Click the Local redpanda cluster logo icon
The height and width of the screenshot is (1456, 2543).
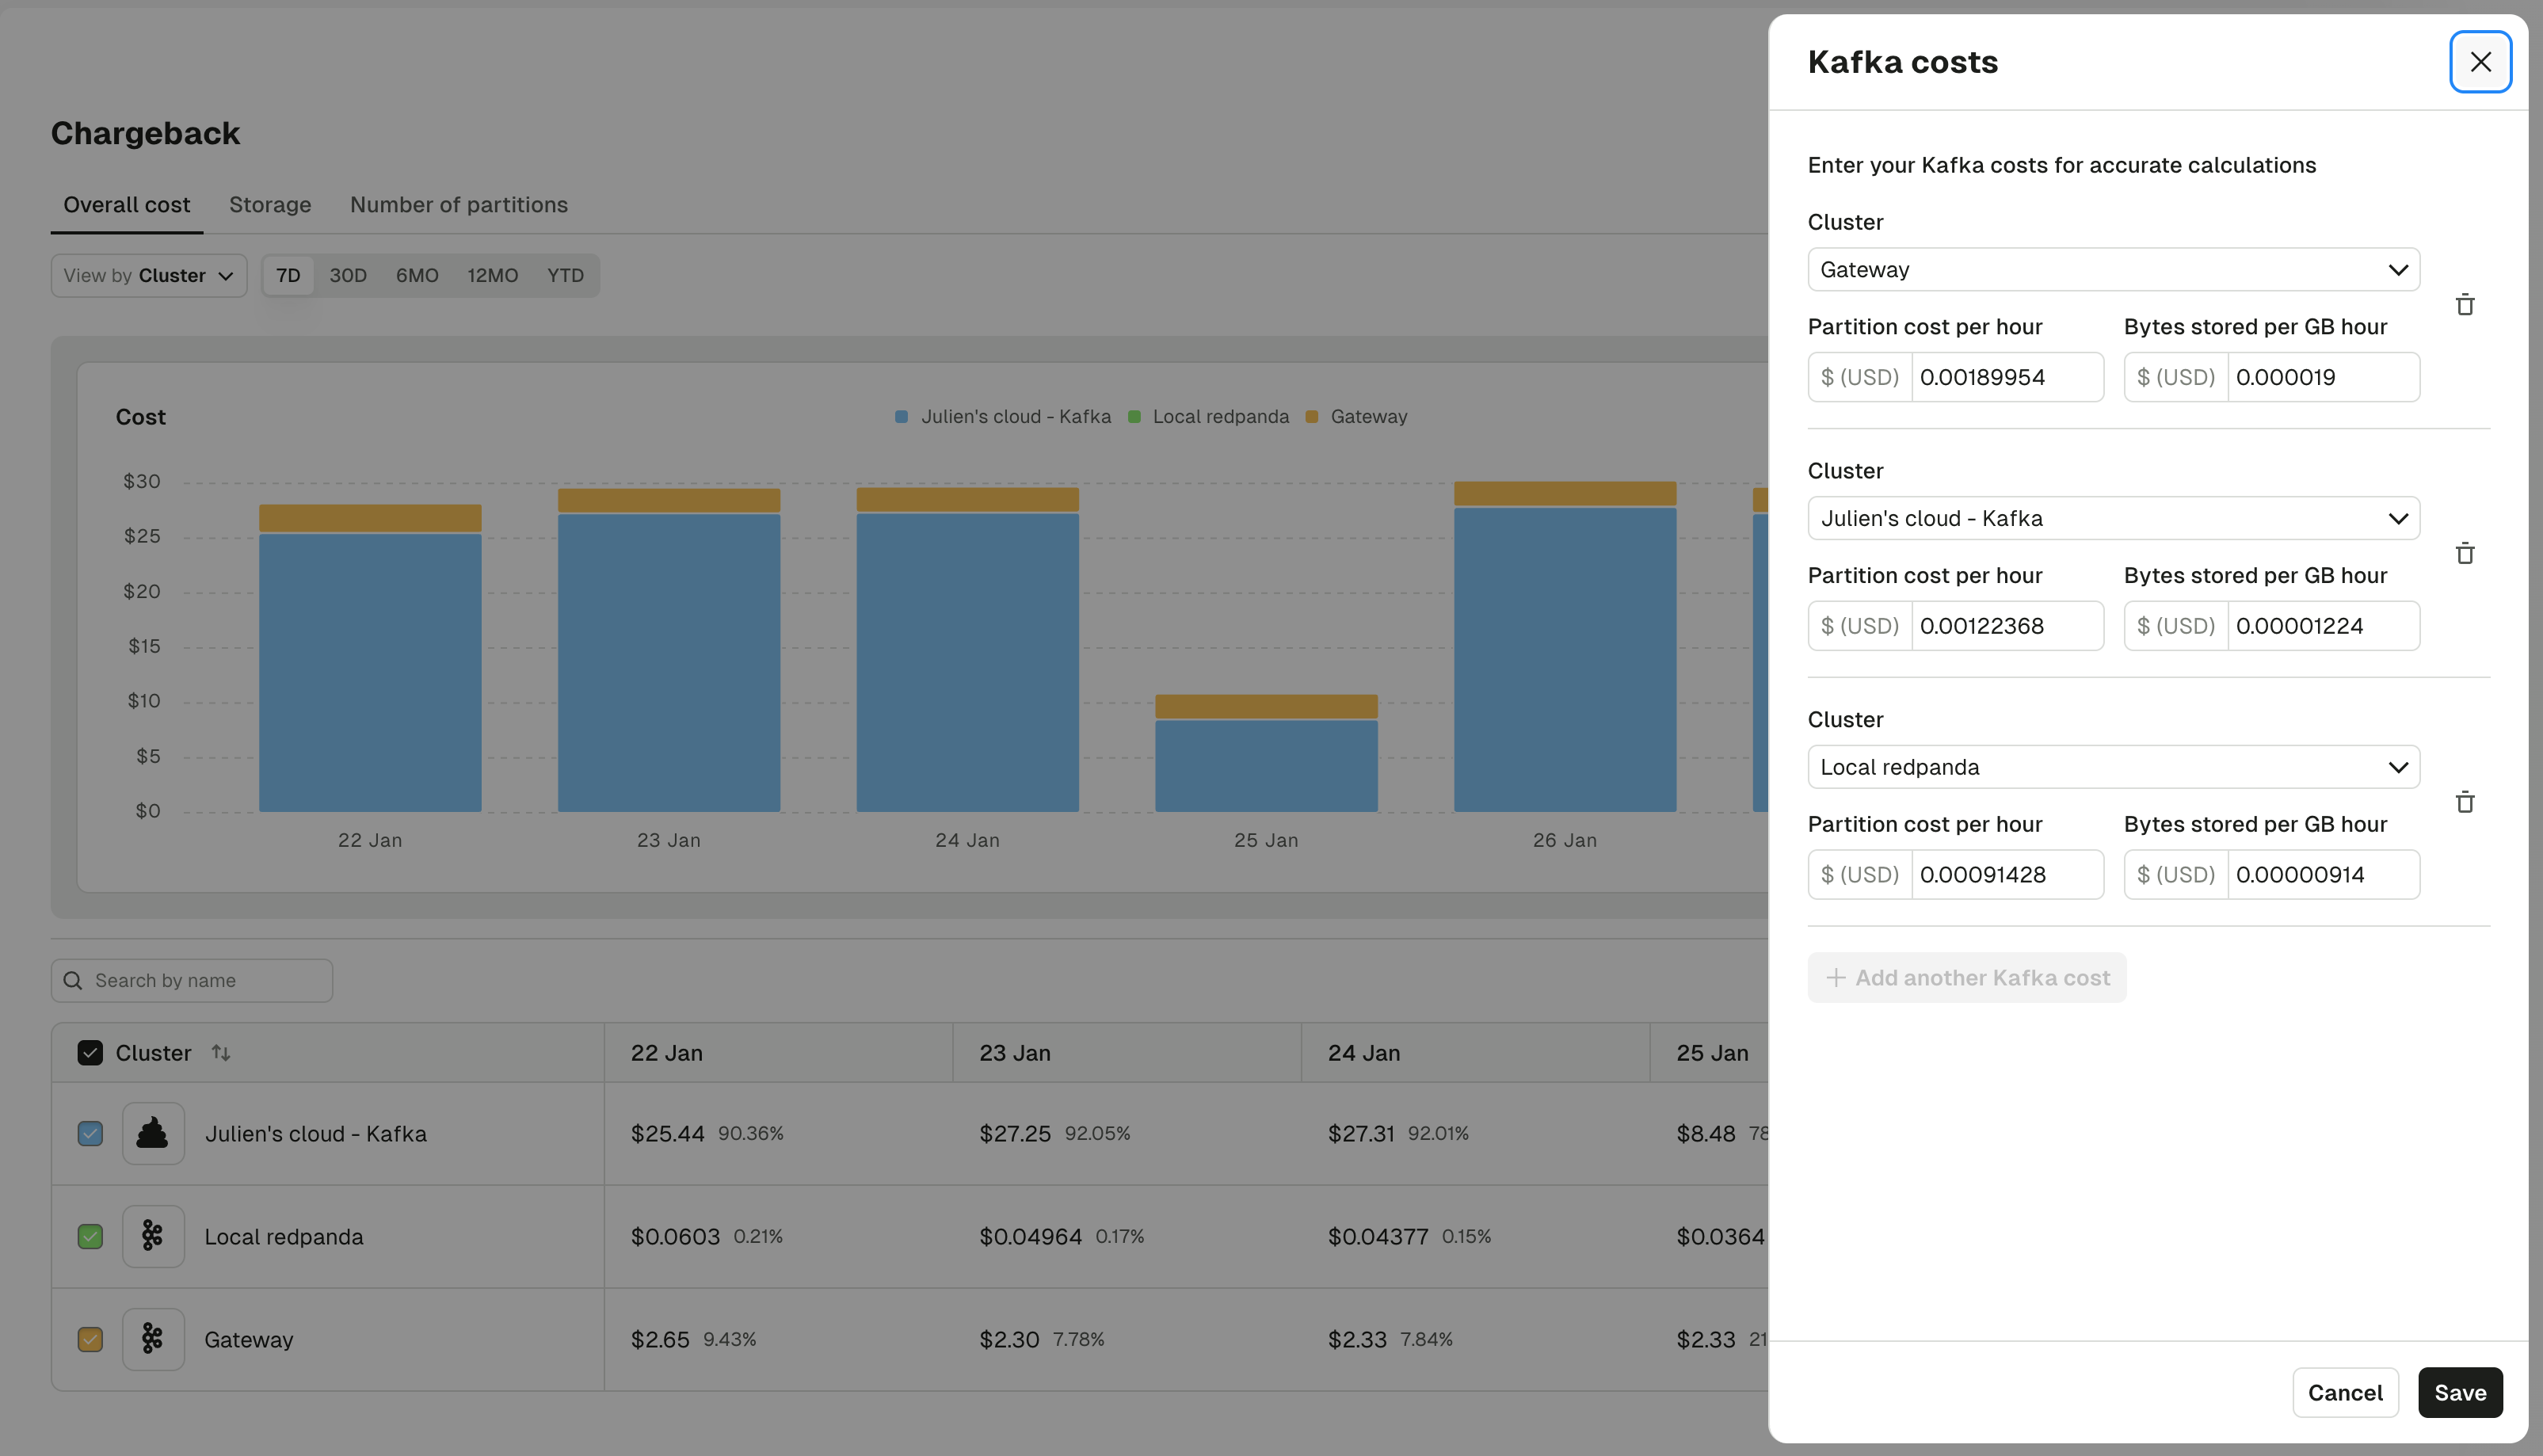point(153,1236)
